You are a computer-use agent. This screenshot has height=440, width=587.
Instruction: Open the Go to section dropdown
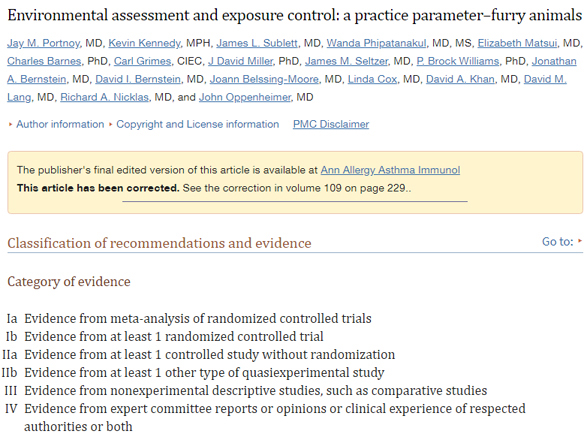(562, 242)
